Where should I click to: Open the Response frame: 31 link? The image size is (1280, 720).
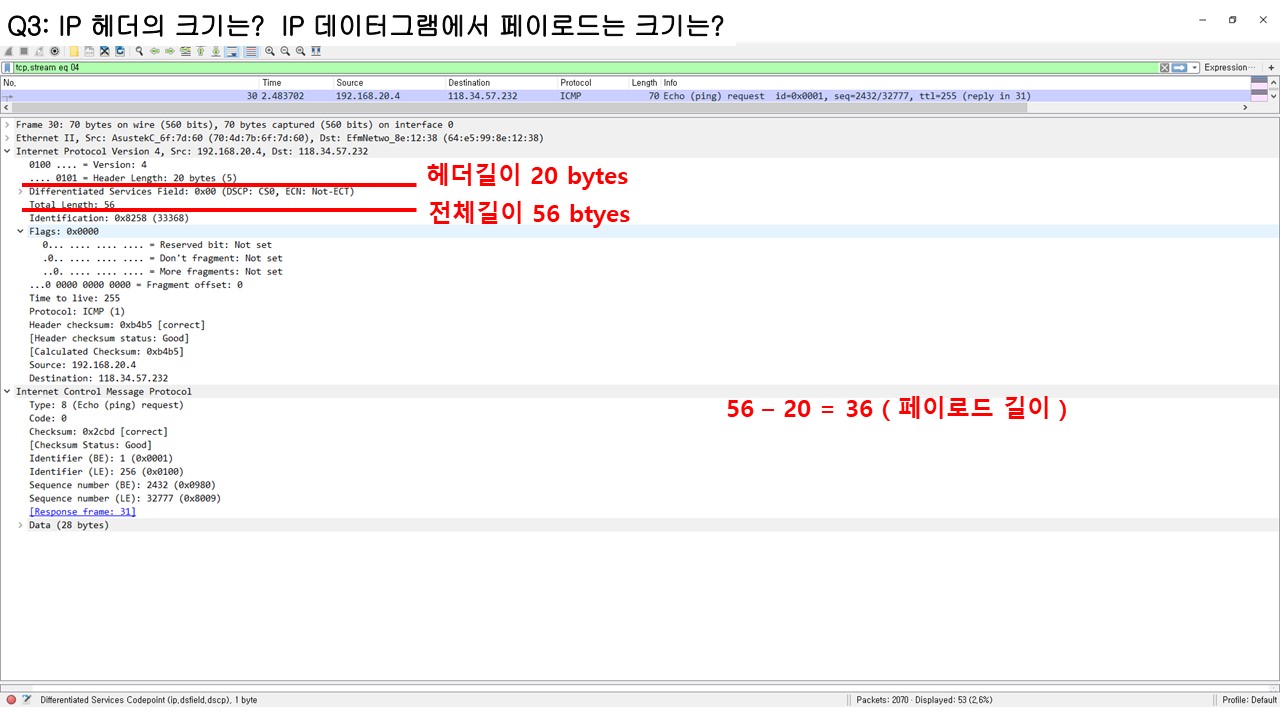click(82, 511)
